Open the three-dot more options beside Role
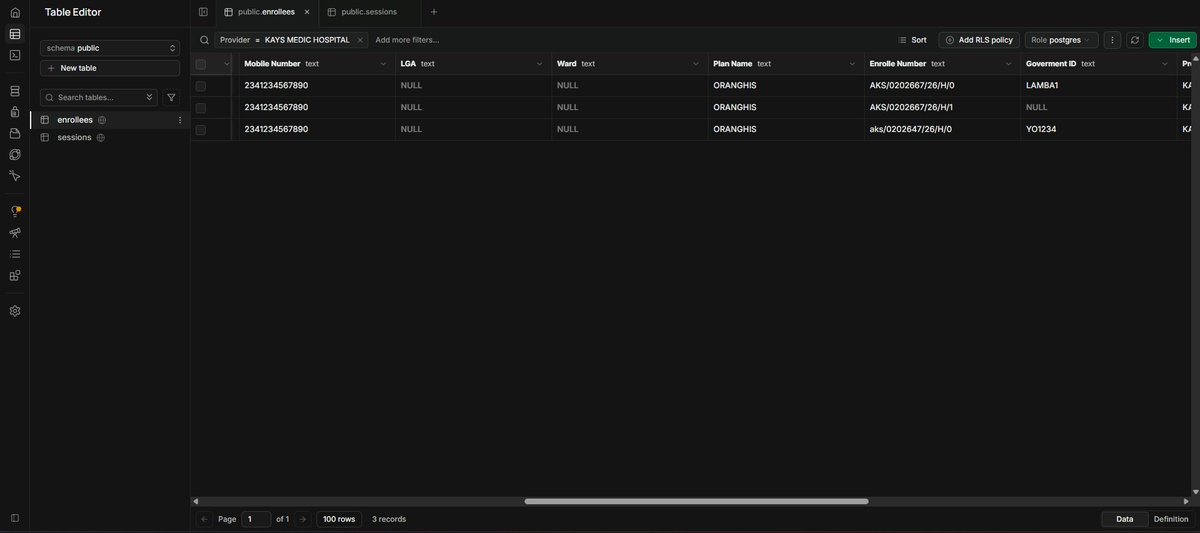Image resolution: width=1200 pixels, height=533 pixels. 1113,40
